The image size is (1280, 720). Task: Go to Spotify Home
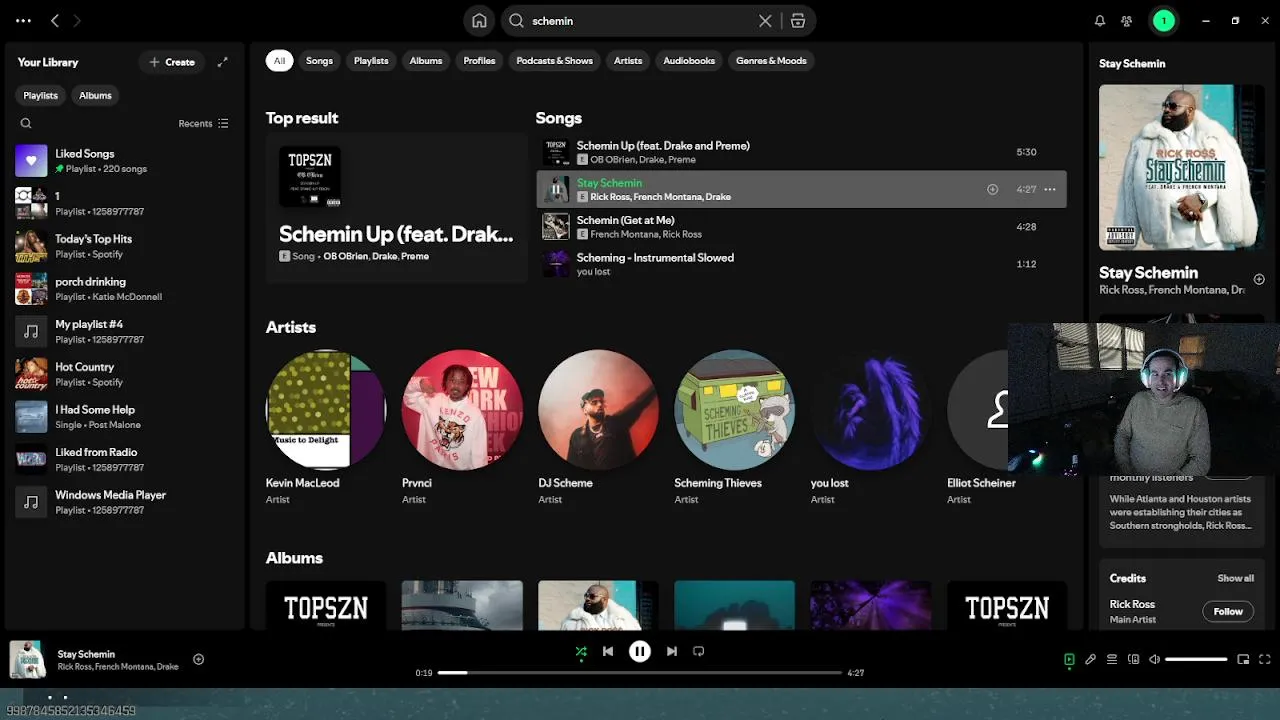[479, 20]
